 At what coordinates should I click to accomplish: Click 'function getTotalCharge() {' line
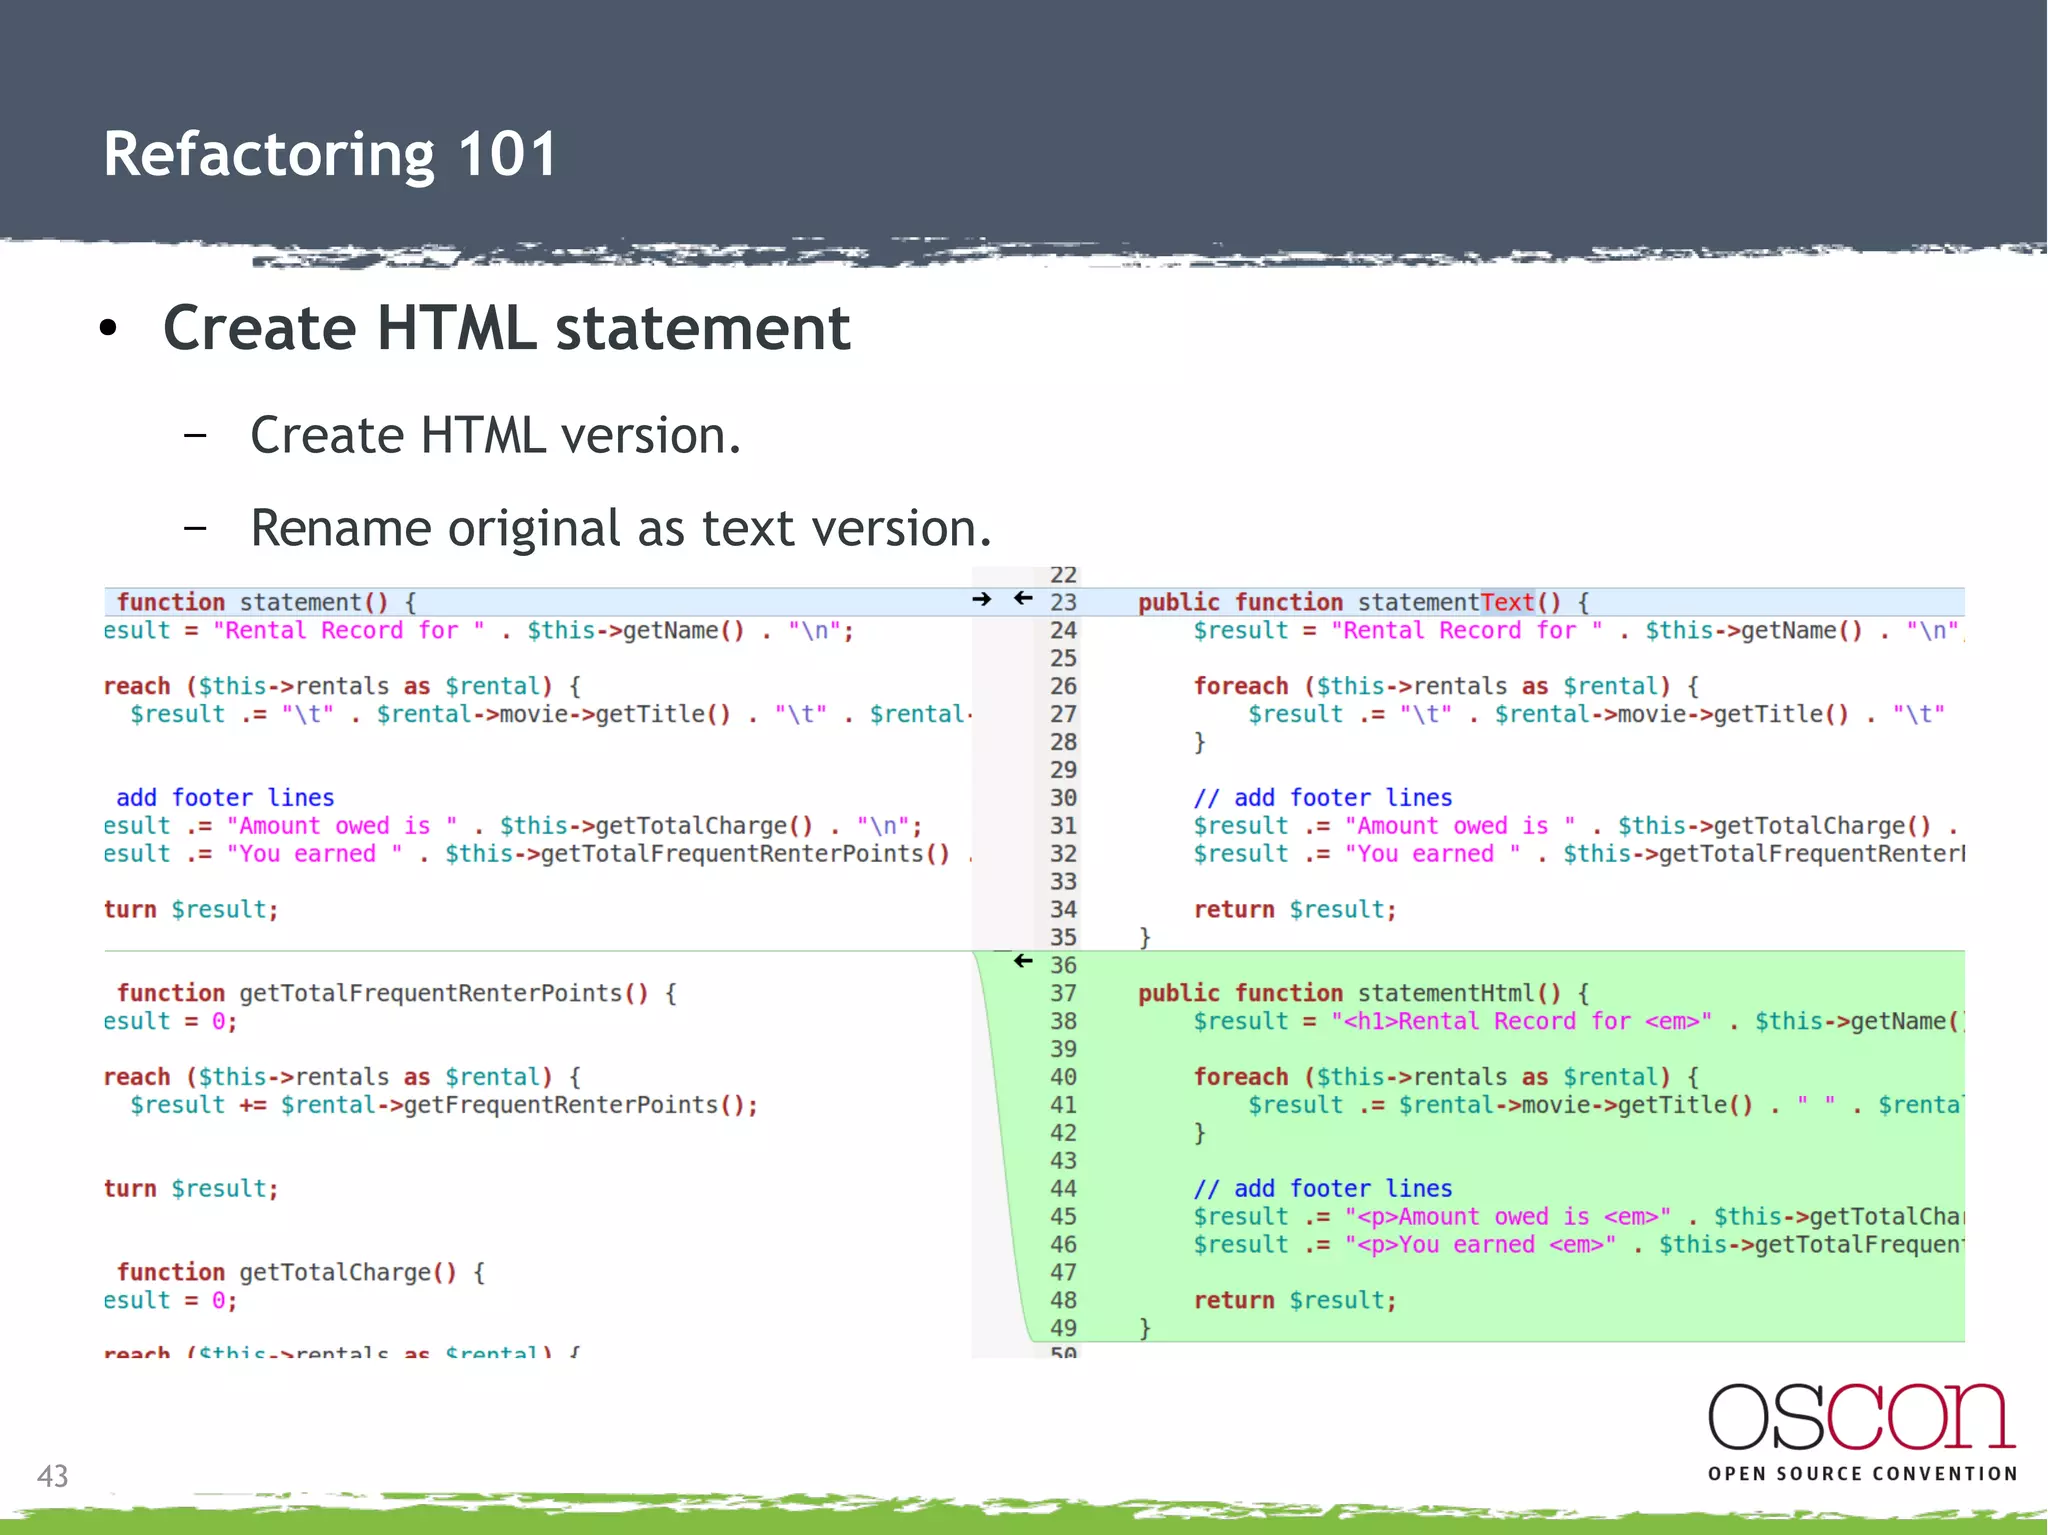pos(301,1272)
